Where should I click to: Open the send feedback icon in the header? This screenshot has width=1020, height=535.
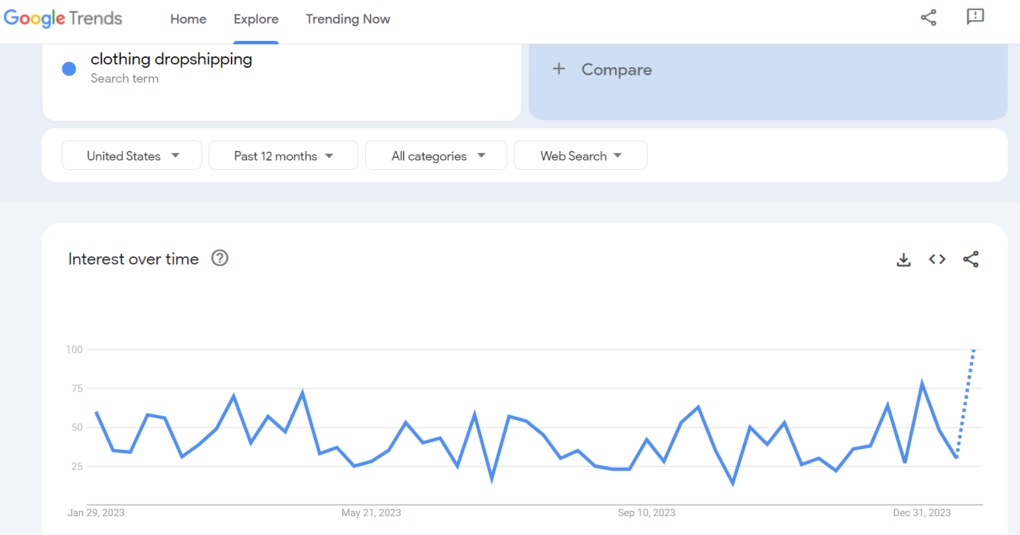coord(975,18)
